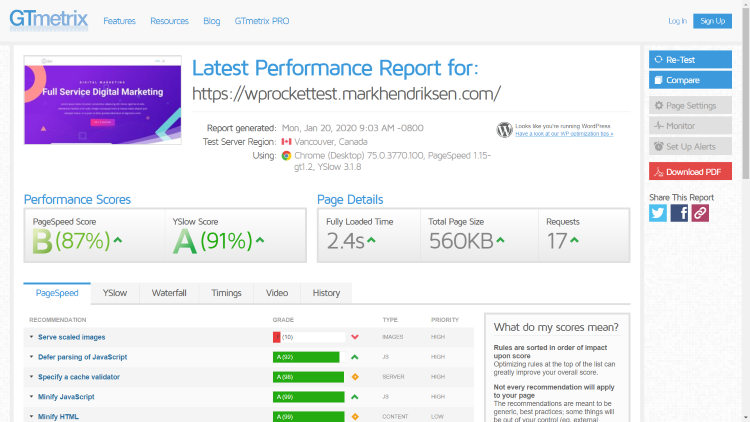Click Requests trend arrow
Viewport: 750px width, 422px height.
(x=574, y=240)
